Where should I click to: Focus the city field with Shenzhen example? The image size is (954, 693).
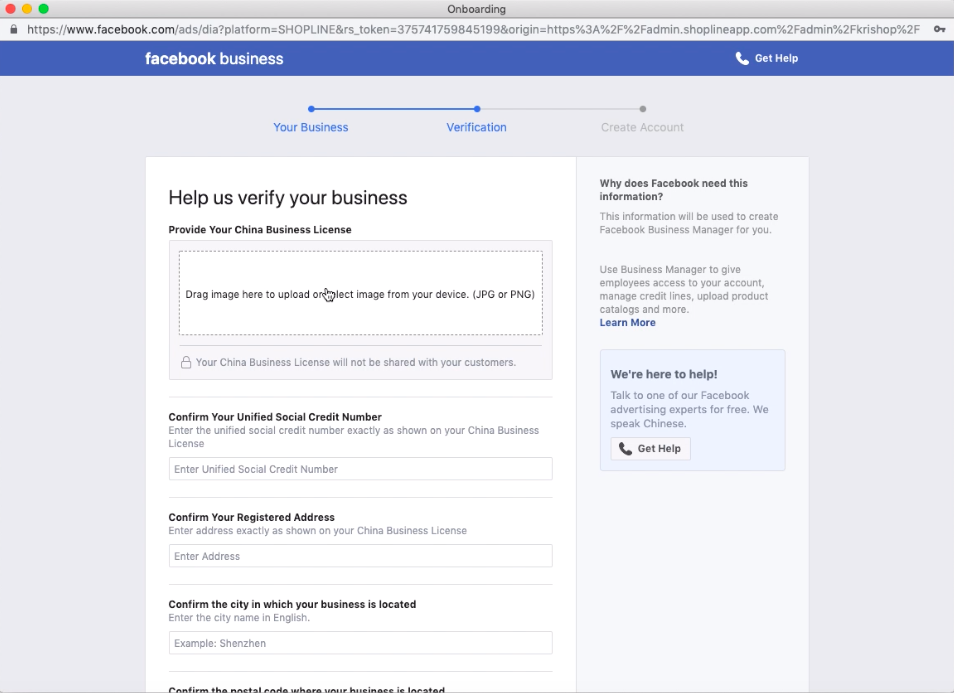(361, 643)
